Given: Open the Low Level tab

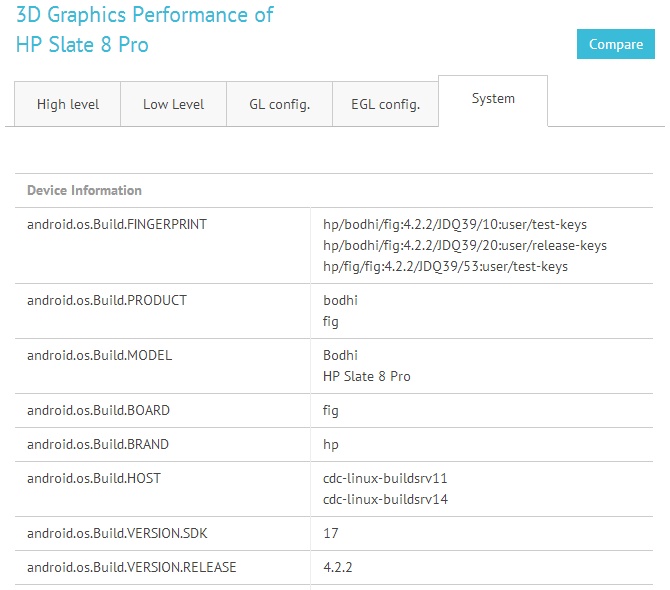Looking at the screenshot, I should click(173, 104).
